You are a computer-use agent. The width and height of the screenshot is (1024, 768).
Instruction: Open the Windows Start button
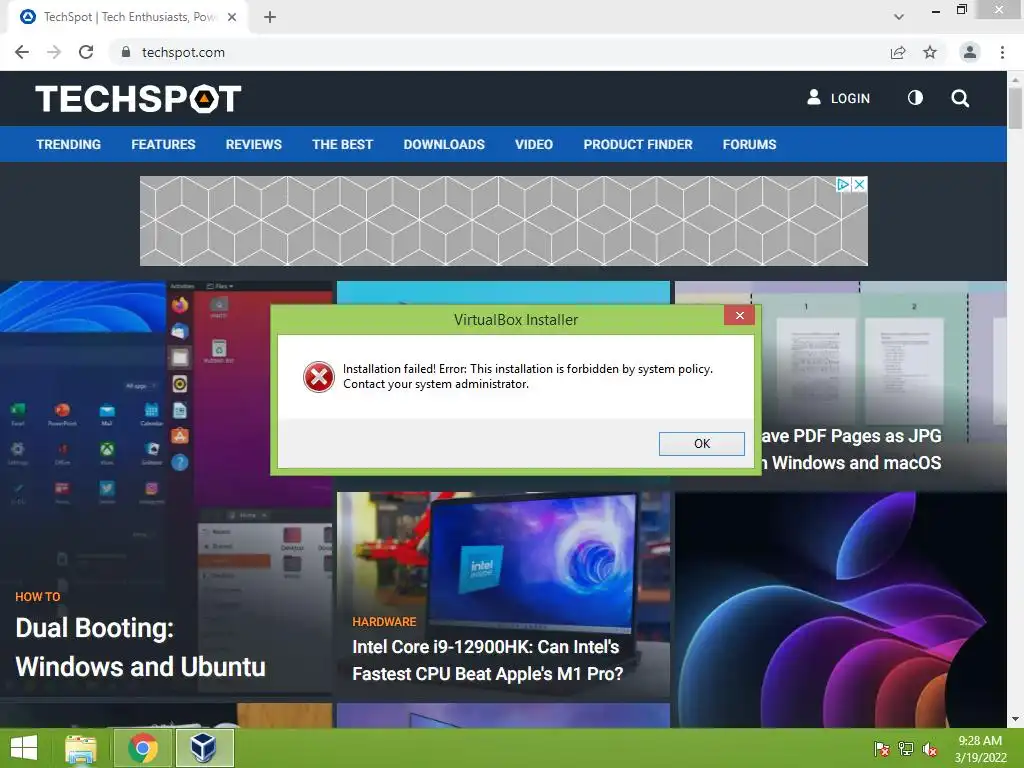coord(24,748)
